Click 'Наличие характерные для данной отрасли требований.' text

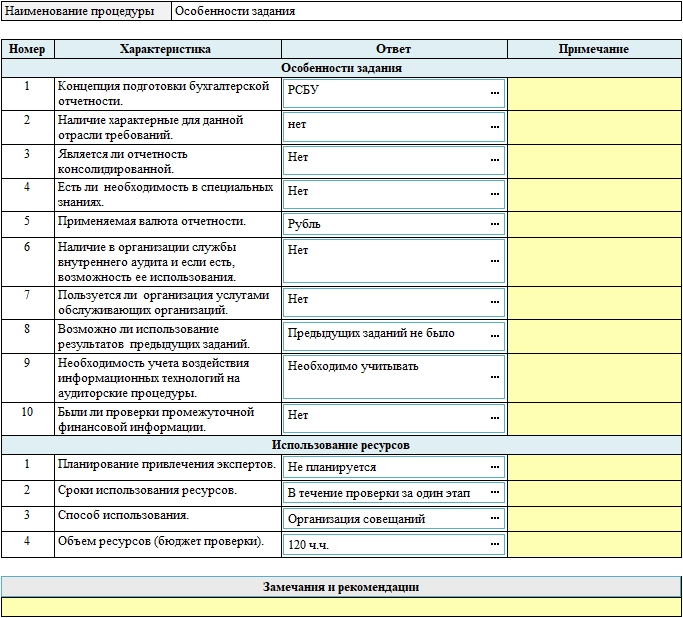click(x=150, y=127)
